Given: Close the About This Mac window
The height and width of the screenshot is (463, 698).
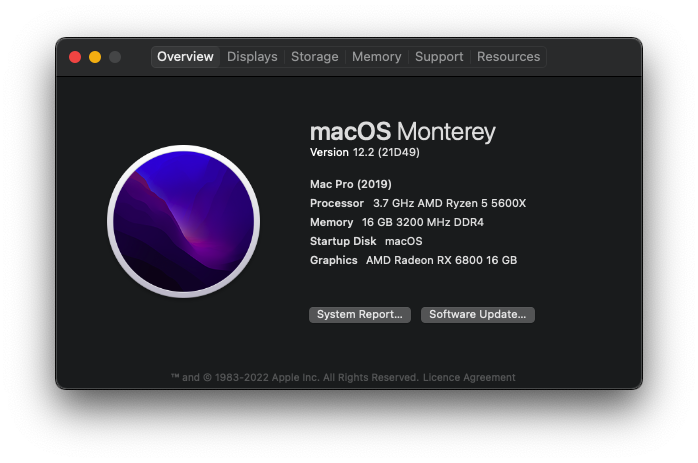Looking at the screenshot, I should (75, 57).
